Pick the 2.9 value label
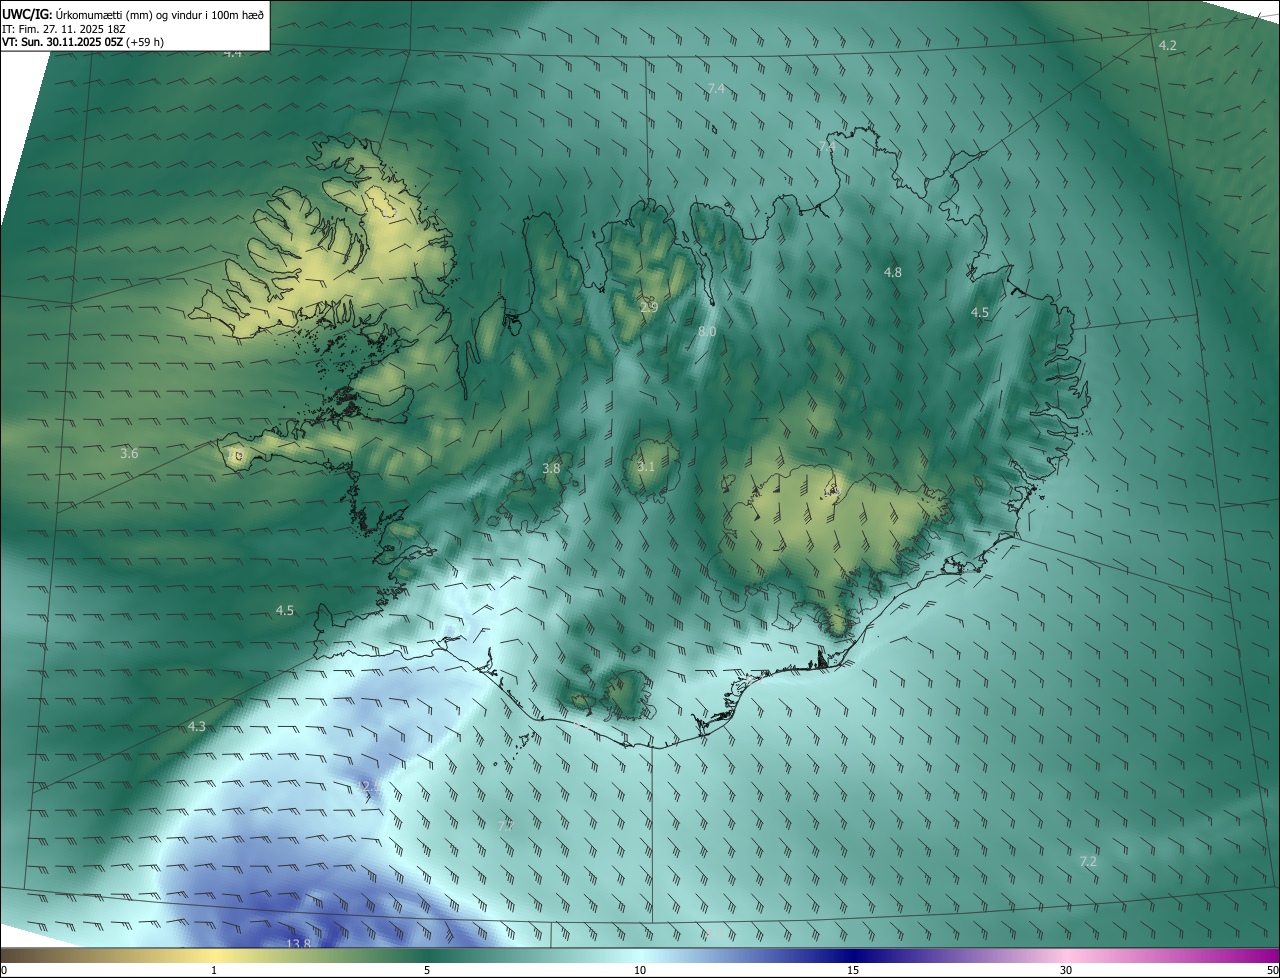 (x=649, y=307)
